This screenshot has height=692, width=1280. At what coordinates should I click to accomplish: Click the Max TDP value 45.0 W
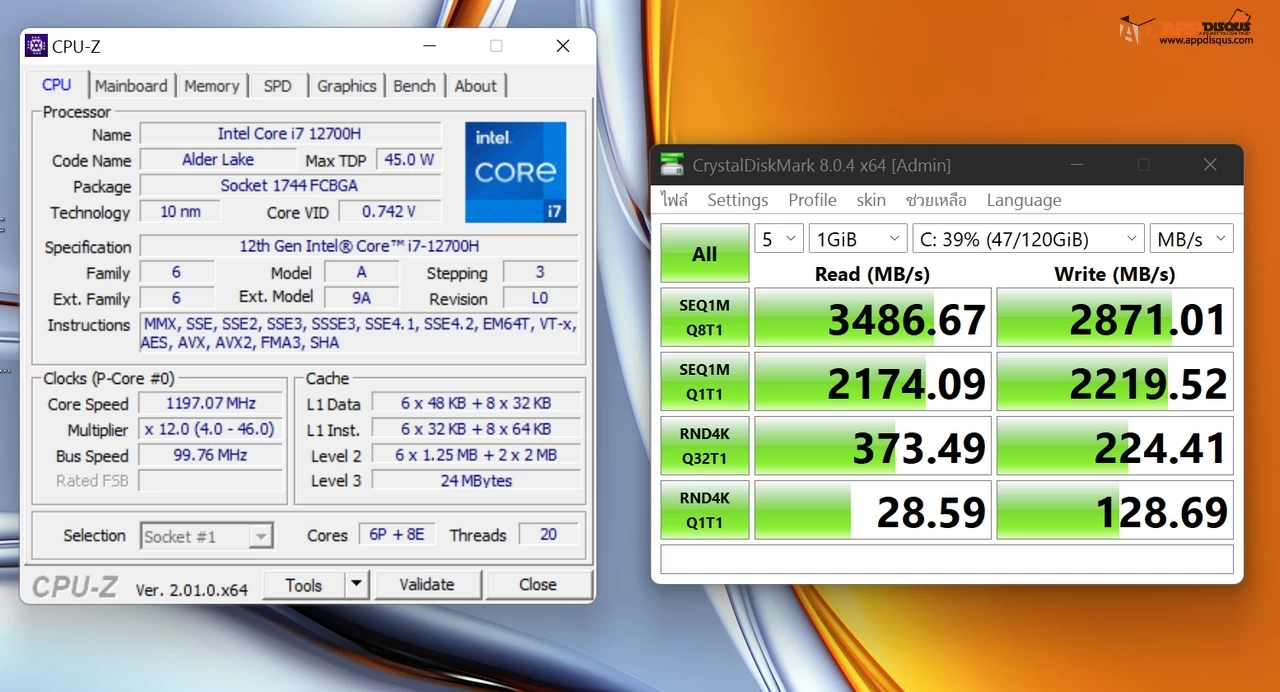[x=409, y=160]
